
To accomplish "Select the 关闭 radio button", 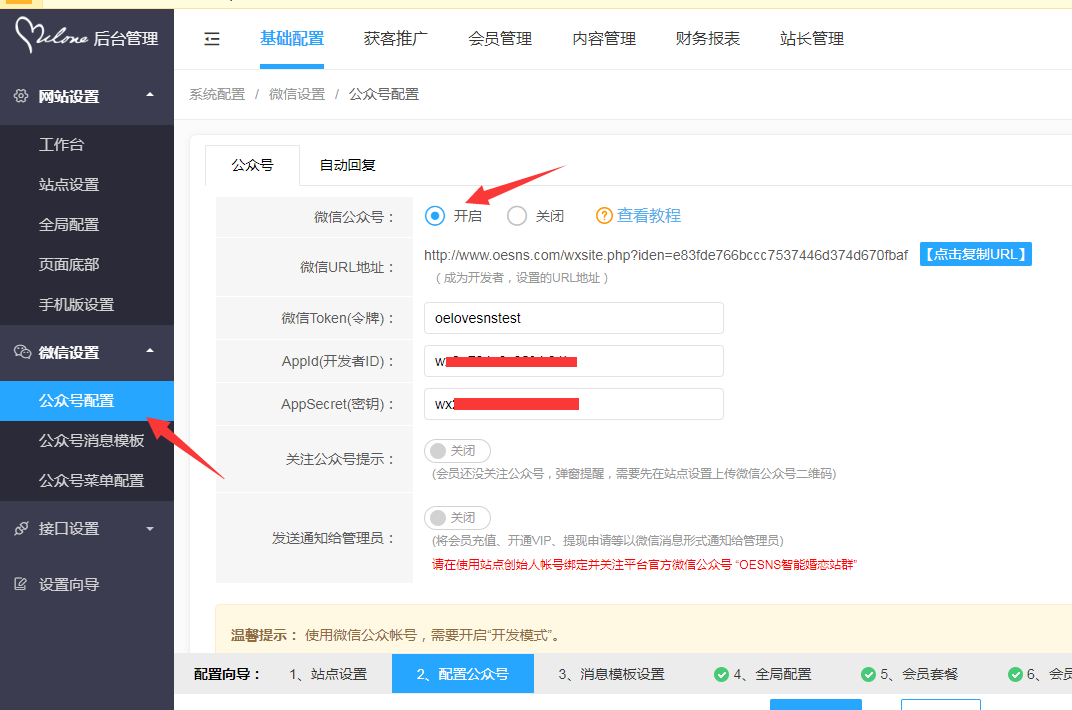I will pos(517,216).
